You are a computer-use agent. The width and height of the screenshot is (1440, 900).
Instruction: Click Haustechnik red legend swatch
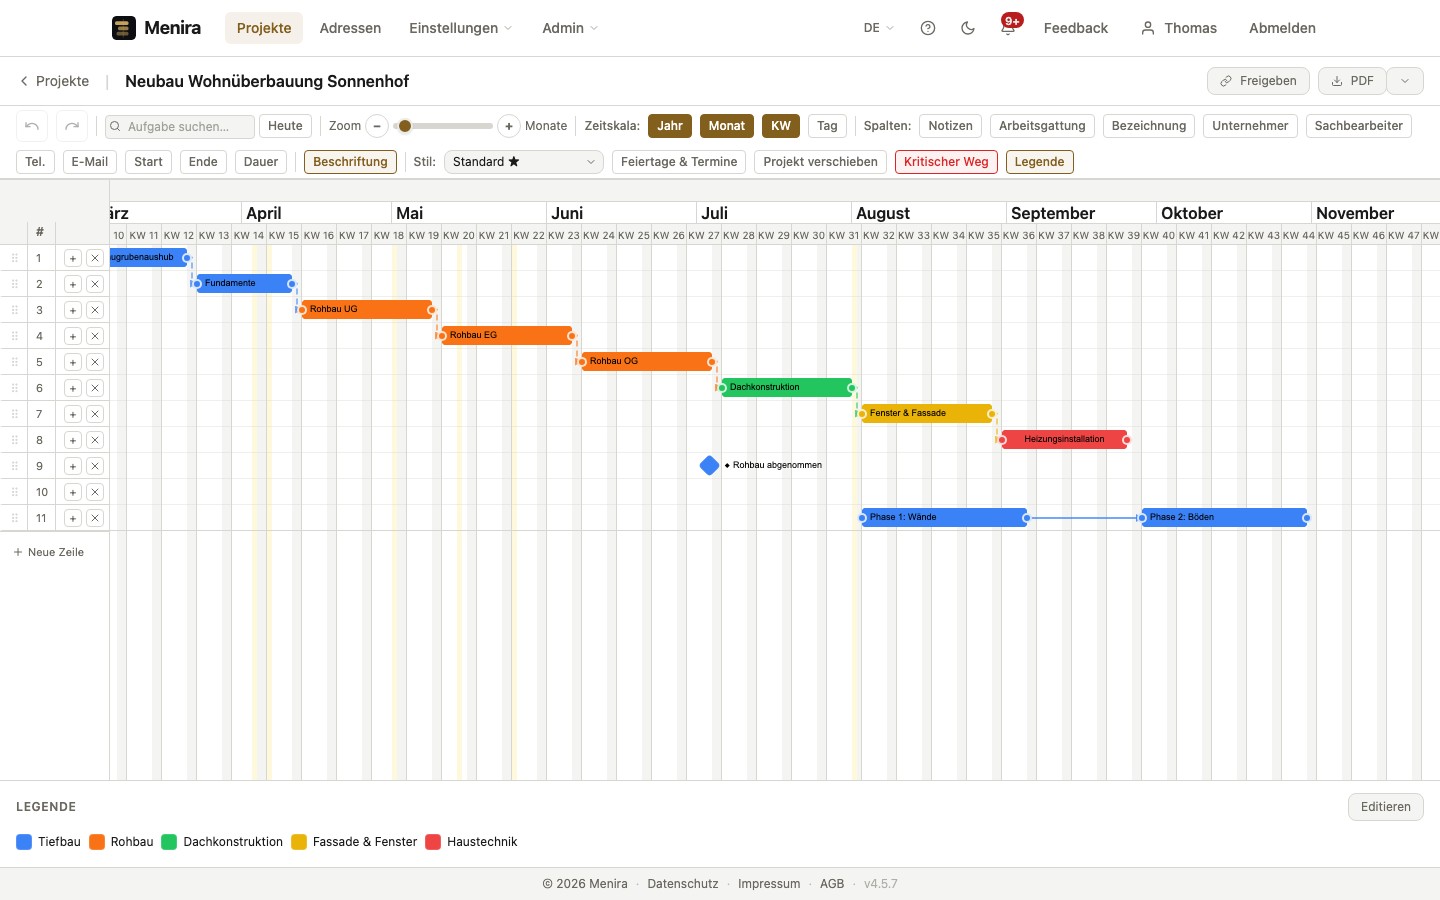[x=433, y=842]
